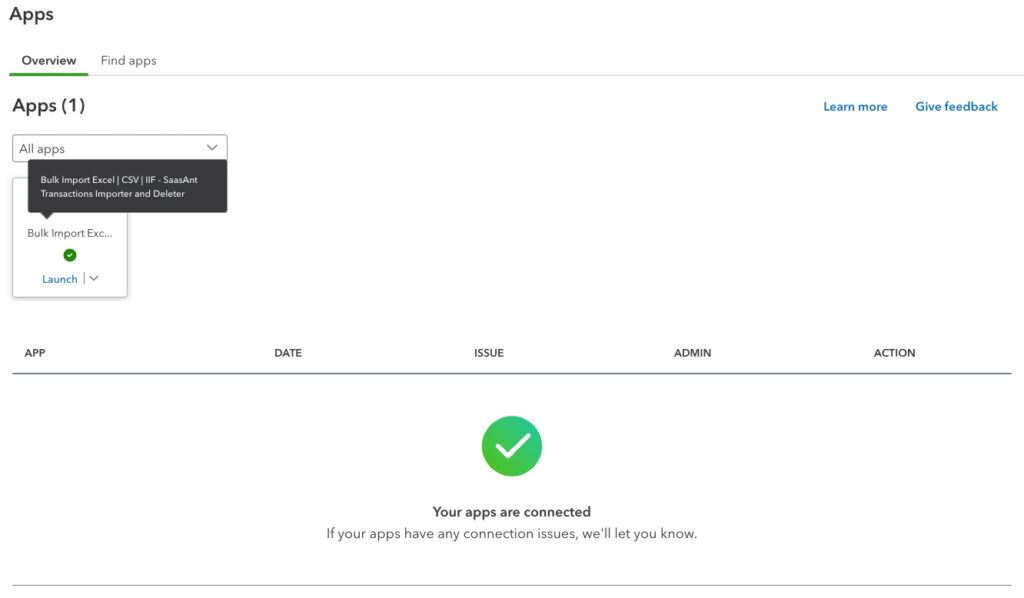Click the ACTION column header
The width and height of the screenshot is (1024, 598).
coord(894,352)
